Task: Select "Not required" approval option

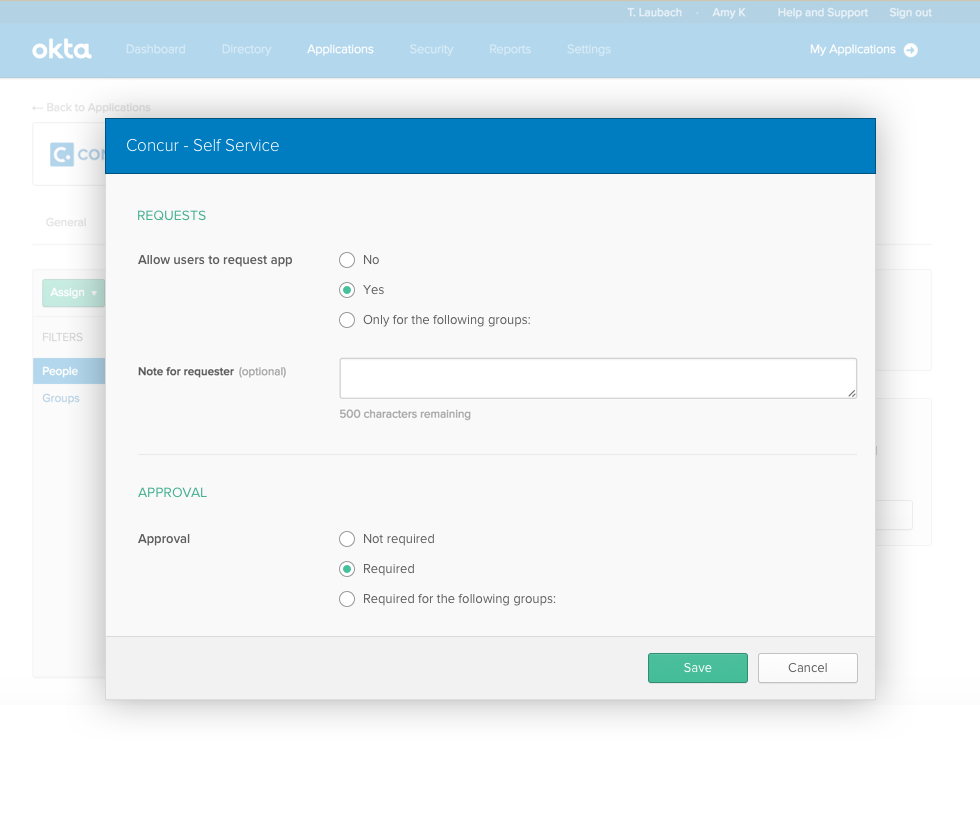Action: coord(347,538)
